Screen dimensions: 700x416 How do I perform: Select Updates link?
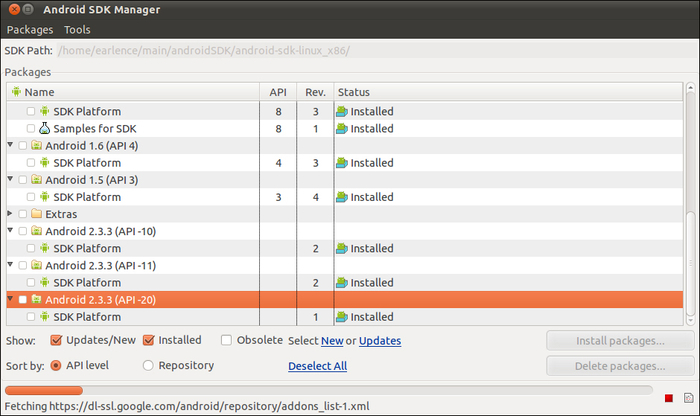point(380,341)
